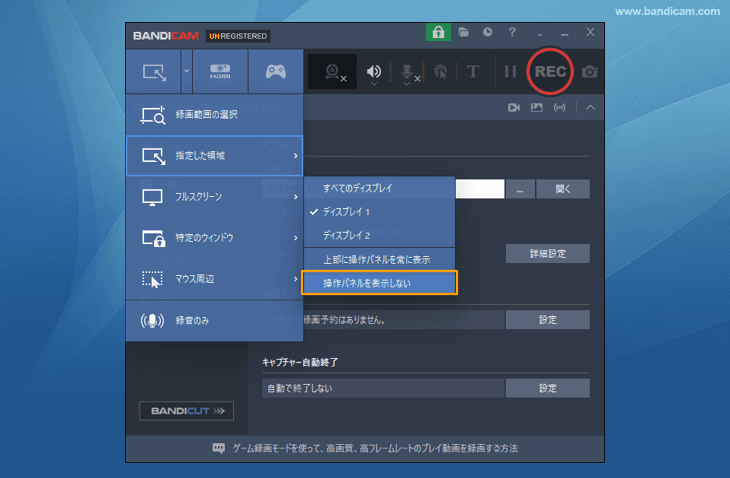This screenshot has height=478, width=730.
Task: Select 上部に操作パネルを常に表示 option
Action: point(379,259)
